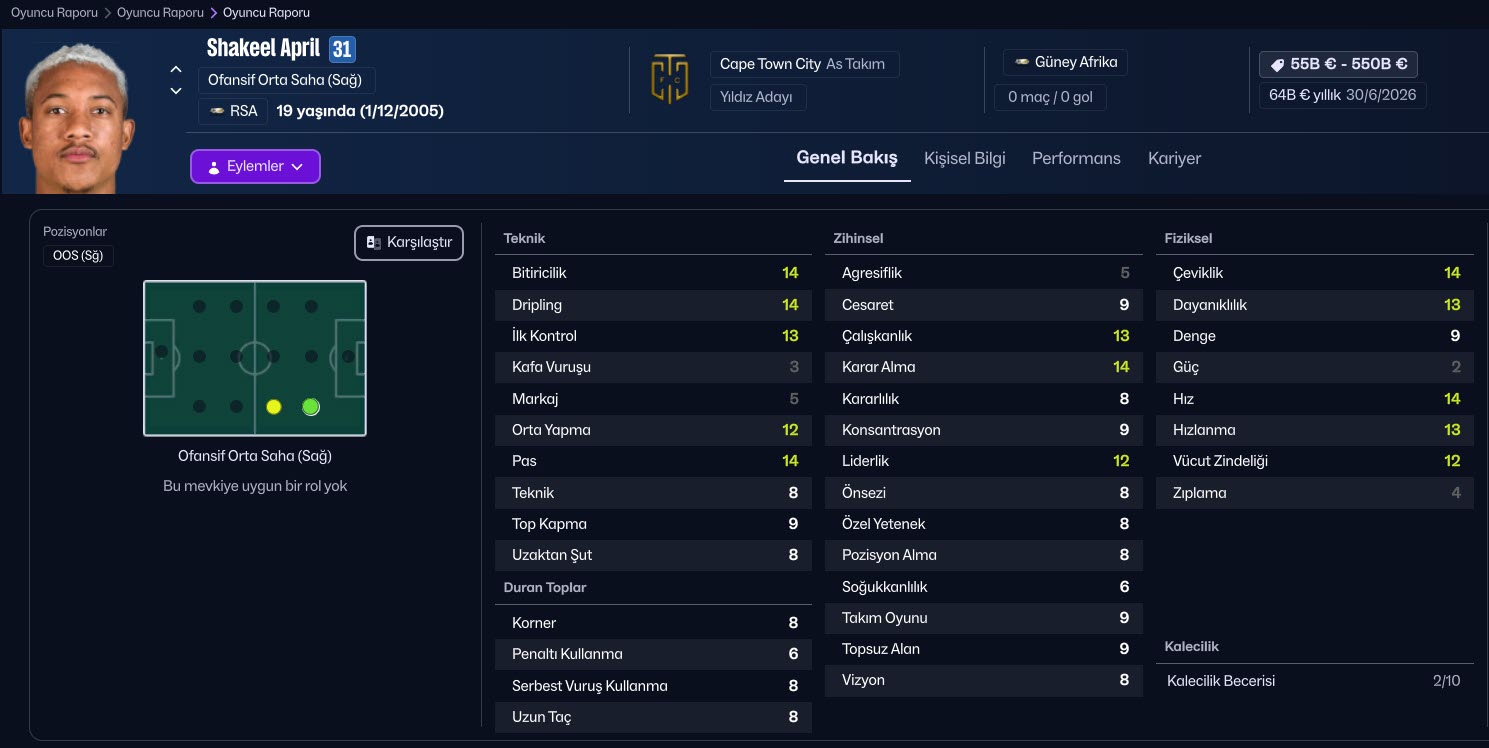Click the green position dot on the pitch
Image resolution: width=1489 pixels, height=748 pixels.
[311, 407]
